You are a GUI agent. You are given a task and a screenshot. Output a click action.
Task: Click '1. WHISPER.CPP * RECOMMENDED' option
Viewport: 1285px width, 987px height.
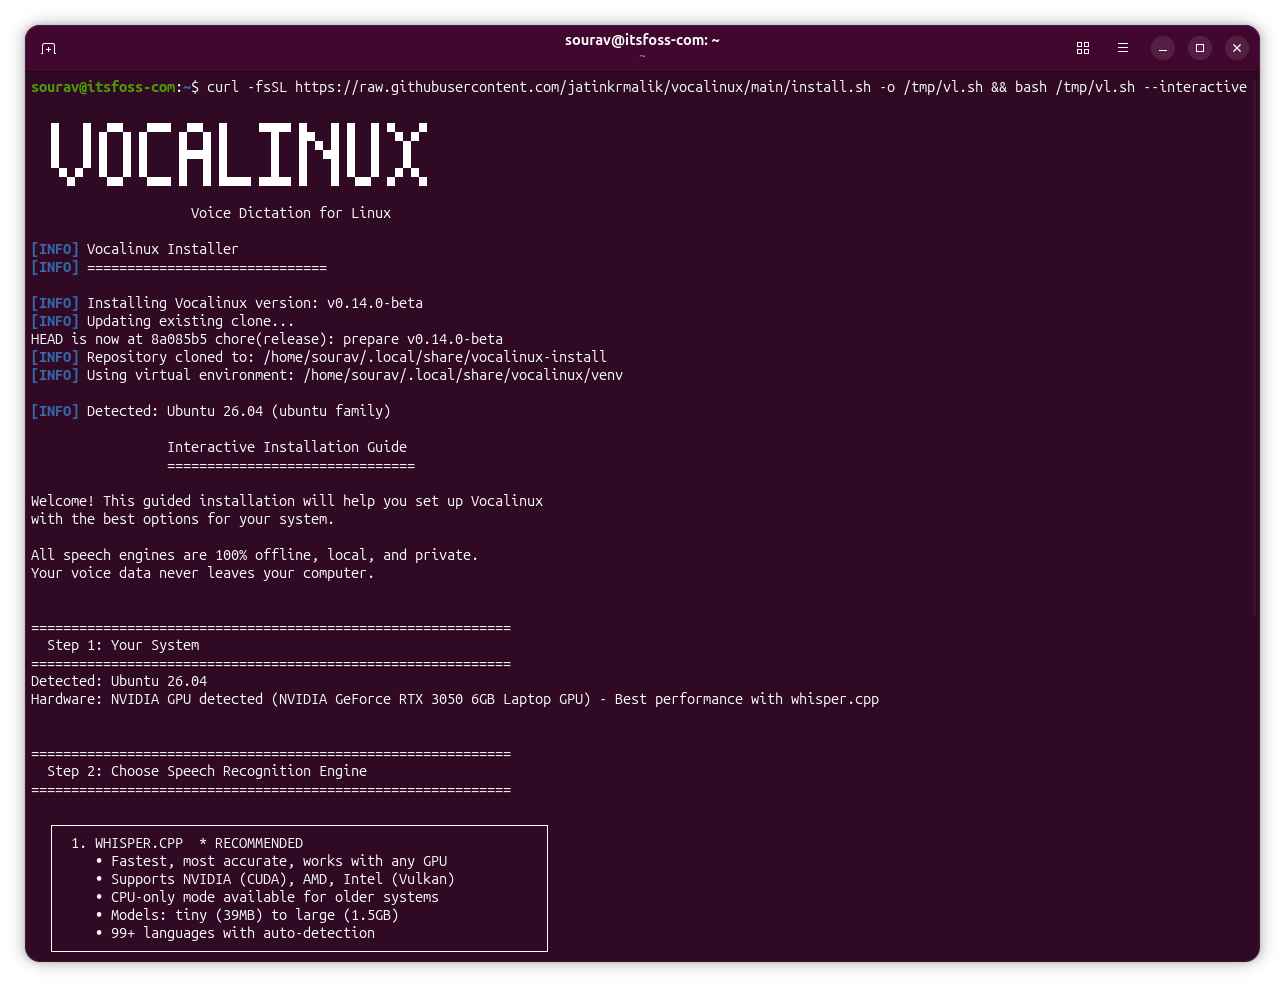(x=187, y=843)
